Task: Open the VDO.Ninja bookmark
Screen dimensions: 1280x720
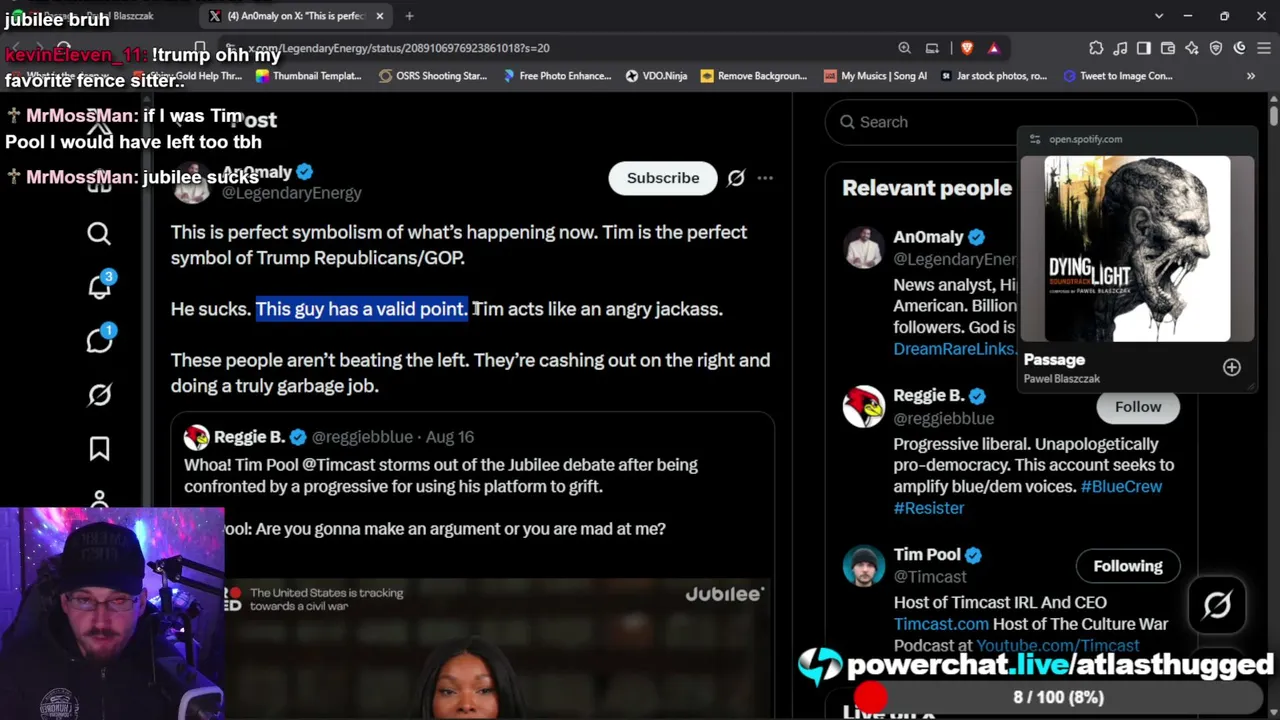Action: tap(656, 76)
